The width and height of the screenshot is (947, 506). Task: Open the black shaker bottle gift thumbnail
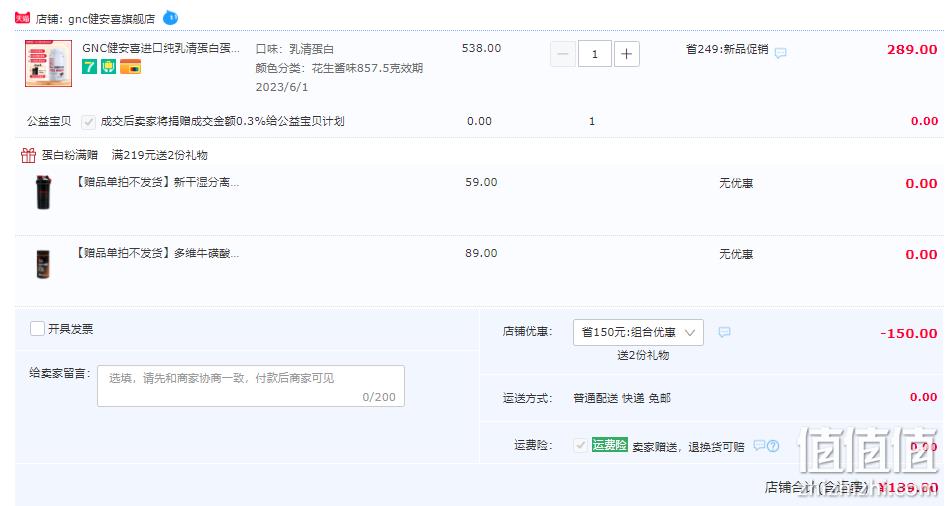[43, 192]
